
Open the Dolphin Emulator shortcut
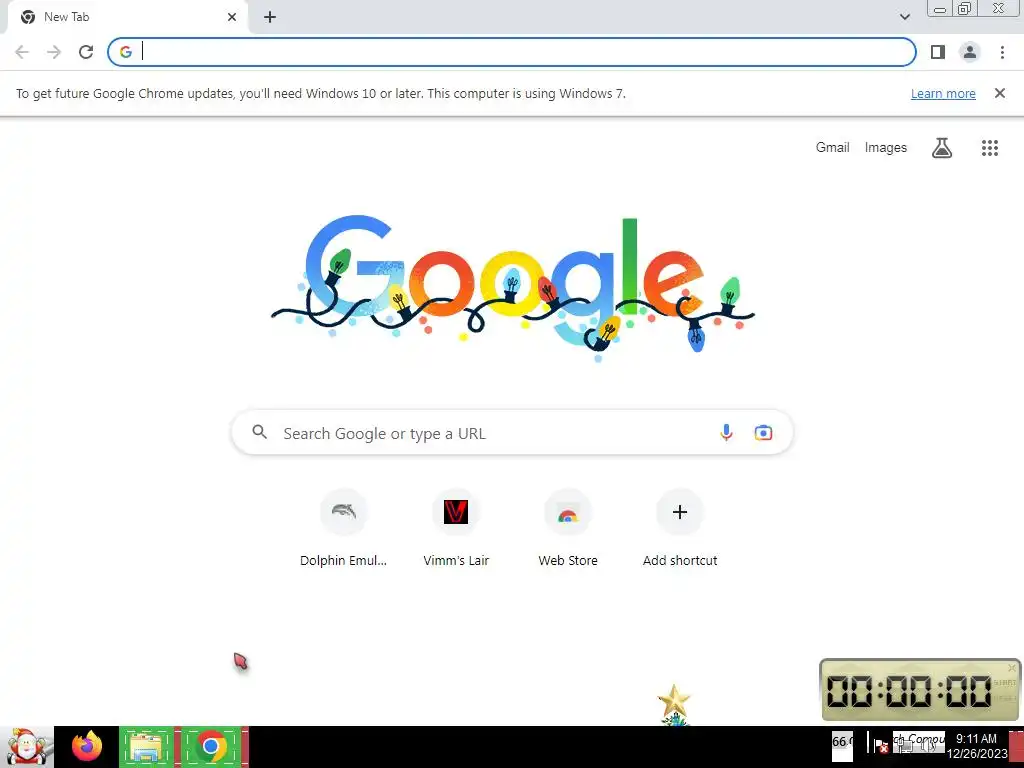[344, 528]
